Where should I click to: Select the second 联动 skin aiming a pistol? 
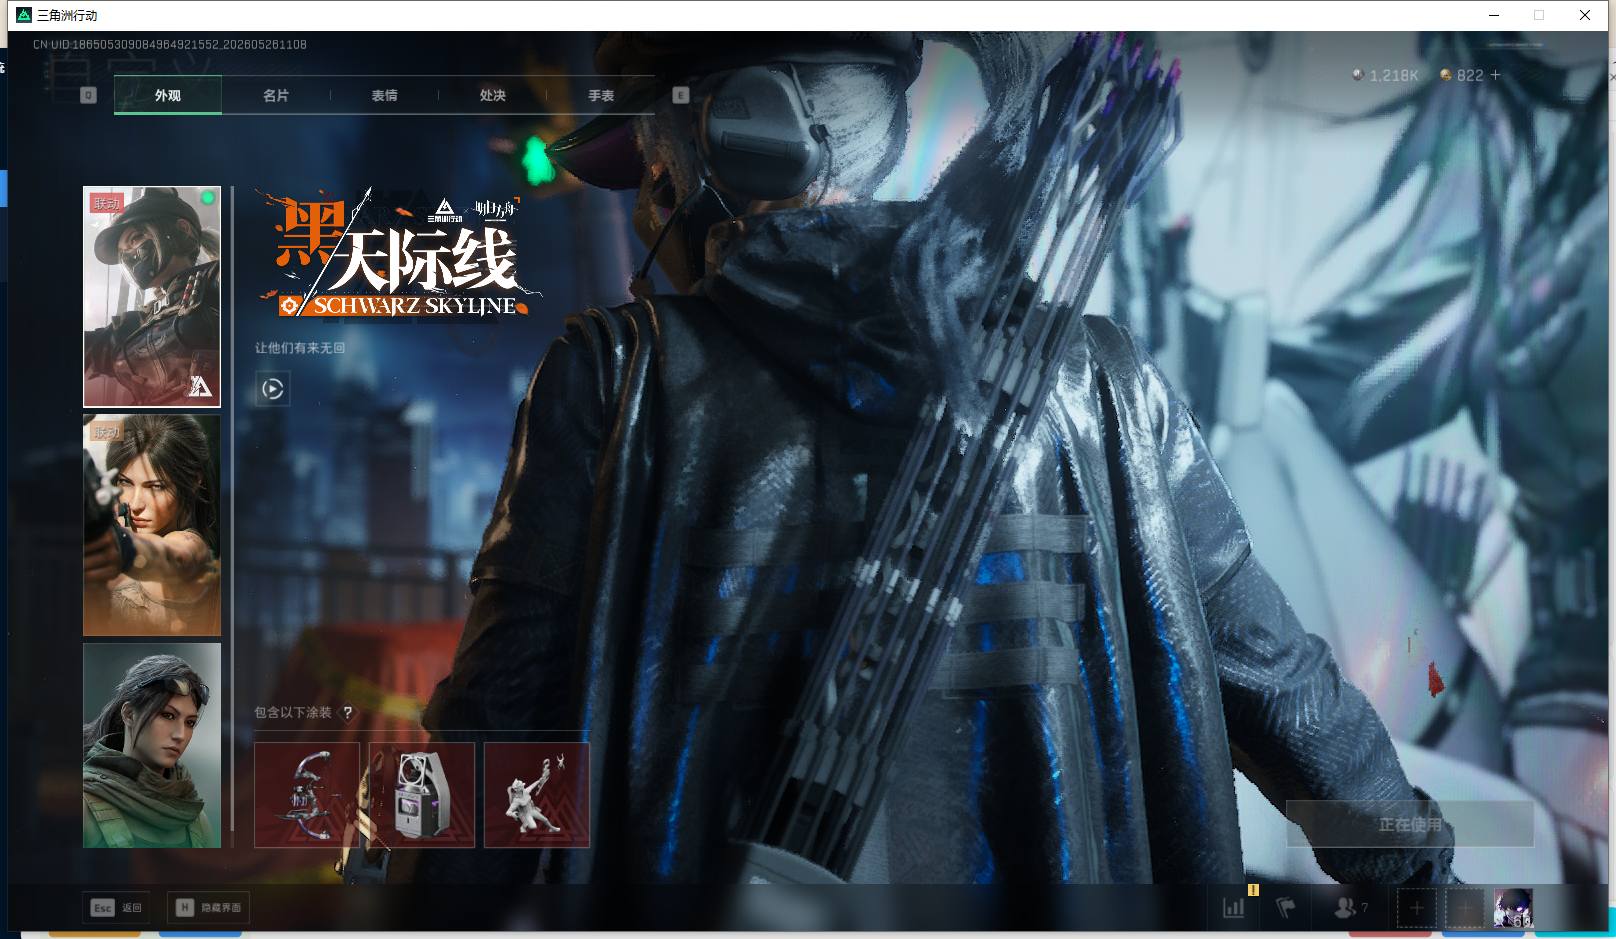(152, 526)
